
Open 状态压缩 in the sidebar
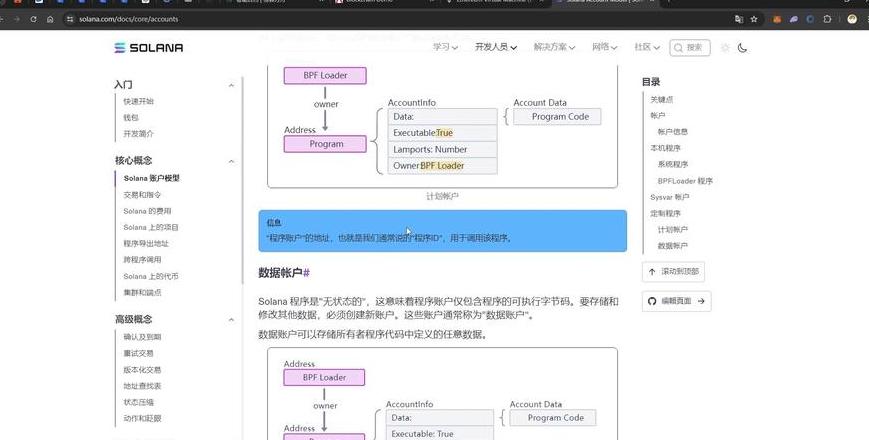(x=139, y=402)
